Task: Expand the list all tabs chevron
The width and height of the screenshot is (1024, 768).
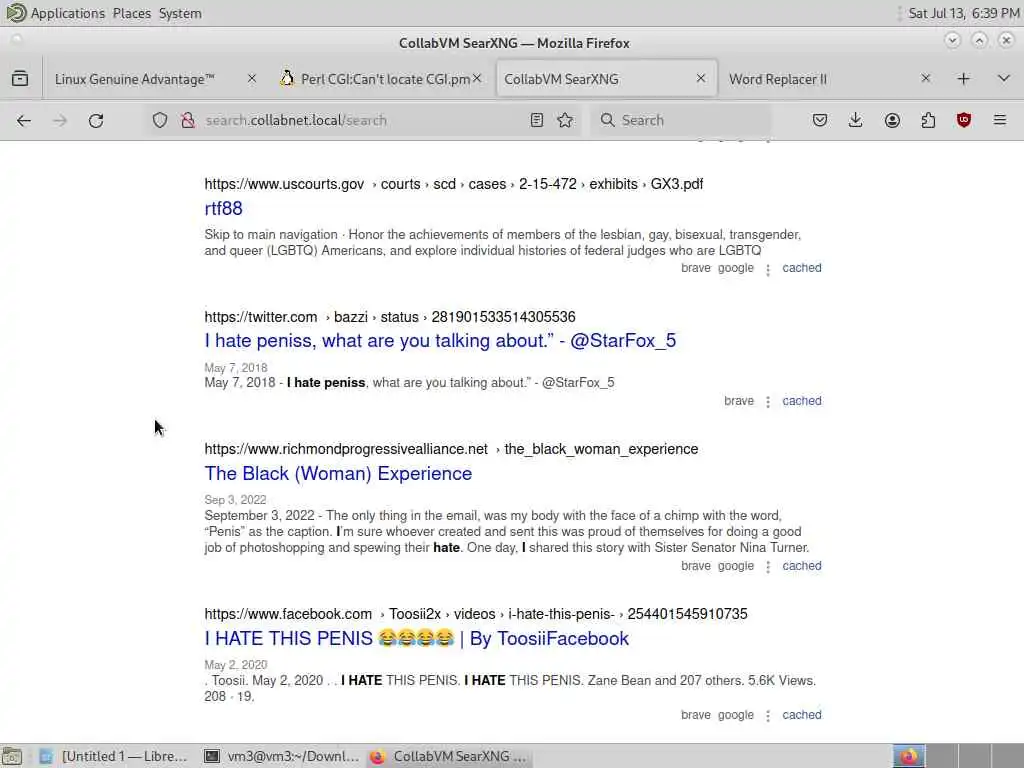Action: point(1004,79)
